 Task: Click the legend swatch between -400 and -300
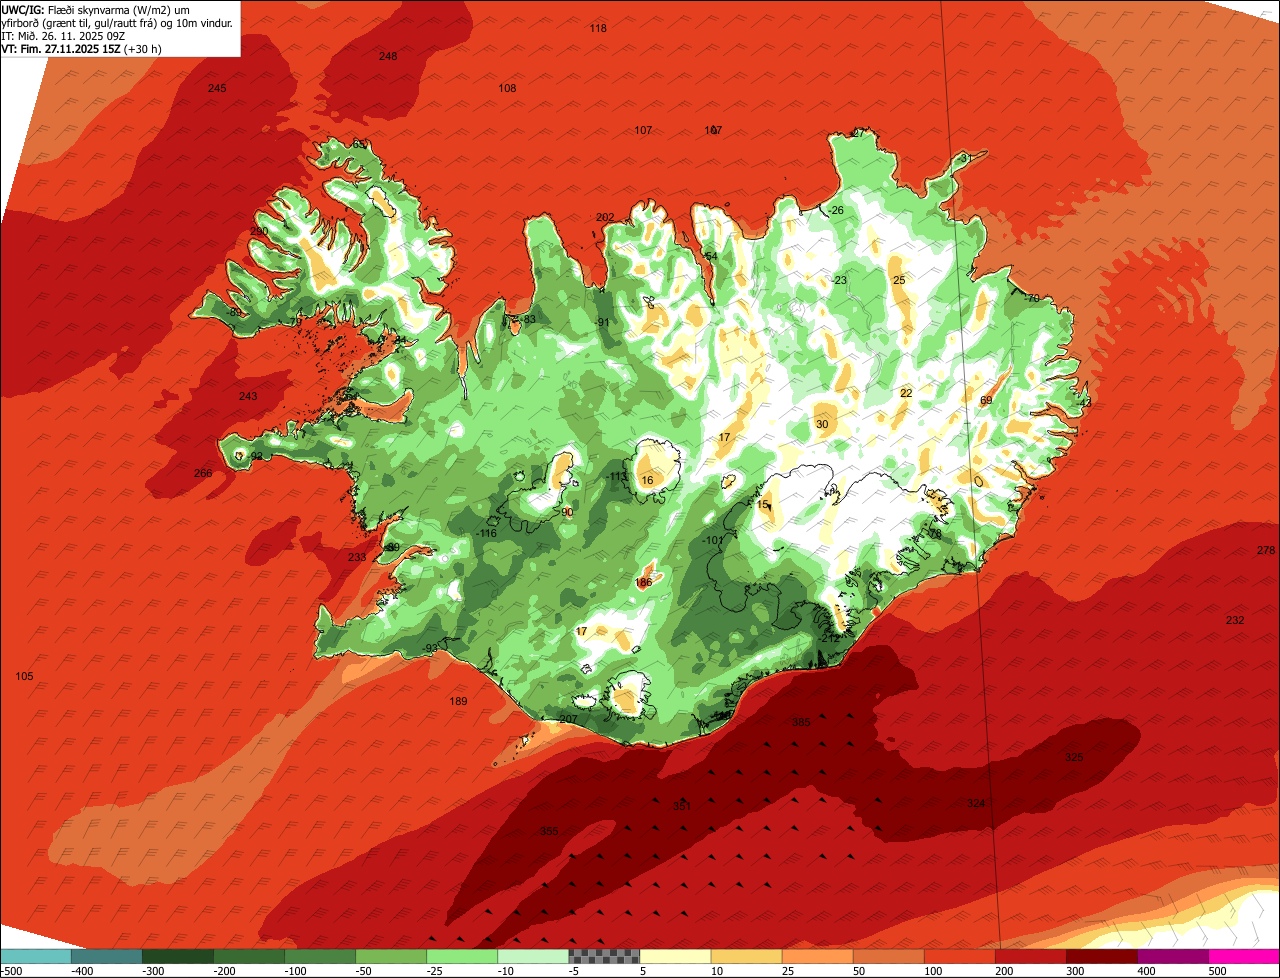107,956
